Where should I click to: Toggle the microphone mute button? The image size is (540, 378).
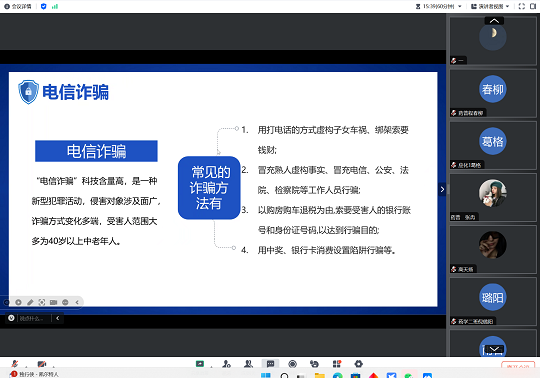(x=15, y=364)
